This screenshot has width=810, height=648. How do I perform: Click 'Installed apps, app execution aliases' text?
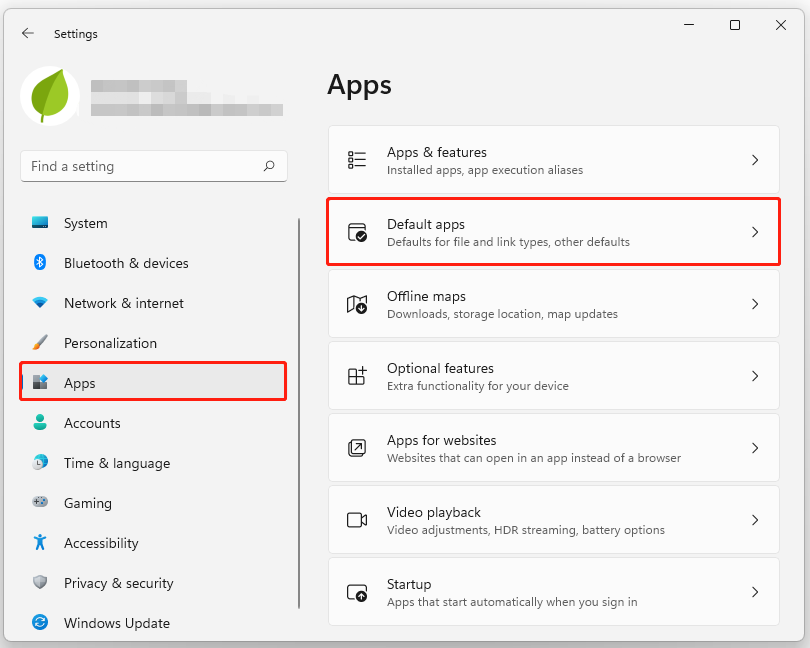click(485, 170)
